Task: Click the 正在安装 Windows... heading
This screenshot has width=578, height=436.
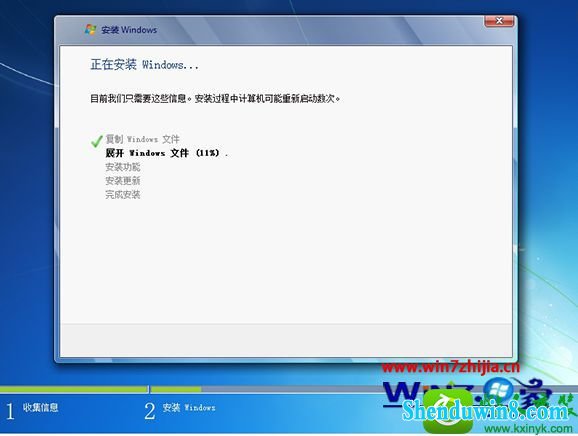Action: click(144, 65)
